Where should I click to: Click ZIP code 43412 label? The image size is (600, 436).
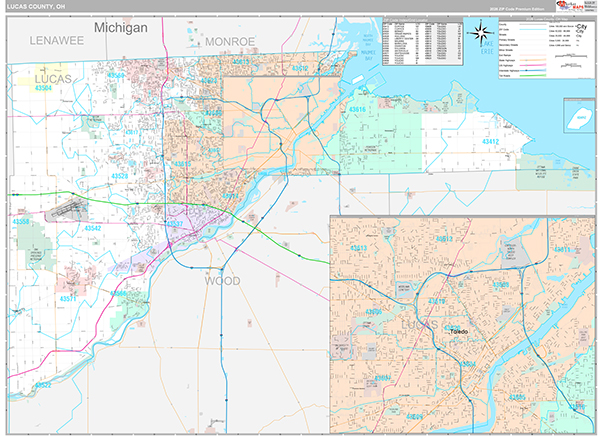[x=490, y=142]
